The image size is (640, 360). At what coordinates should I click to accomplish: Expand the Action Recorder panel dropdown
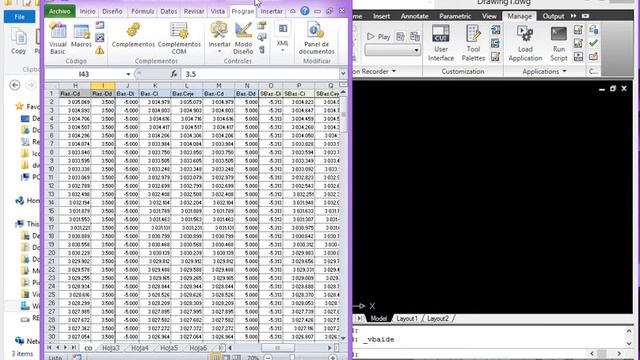[393, 71]
